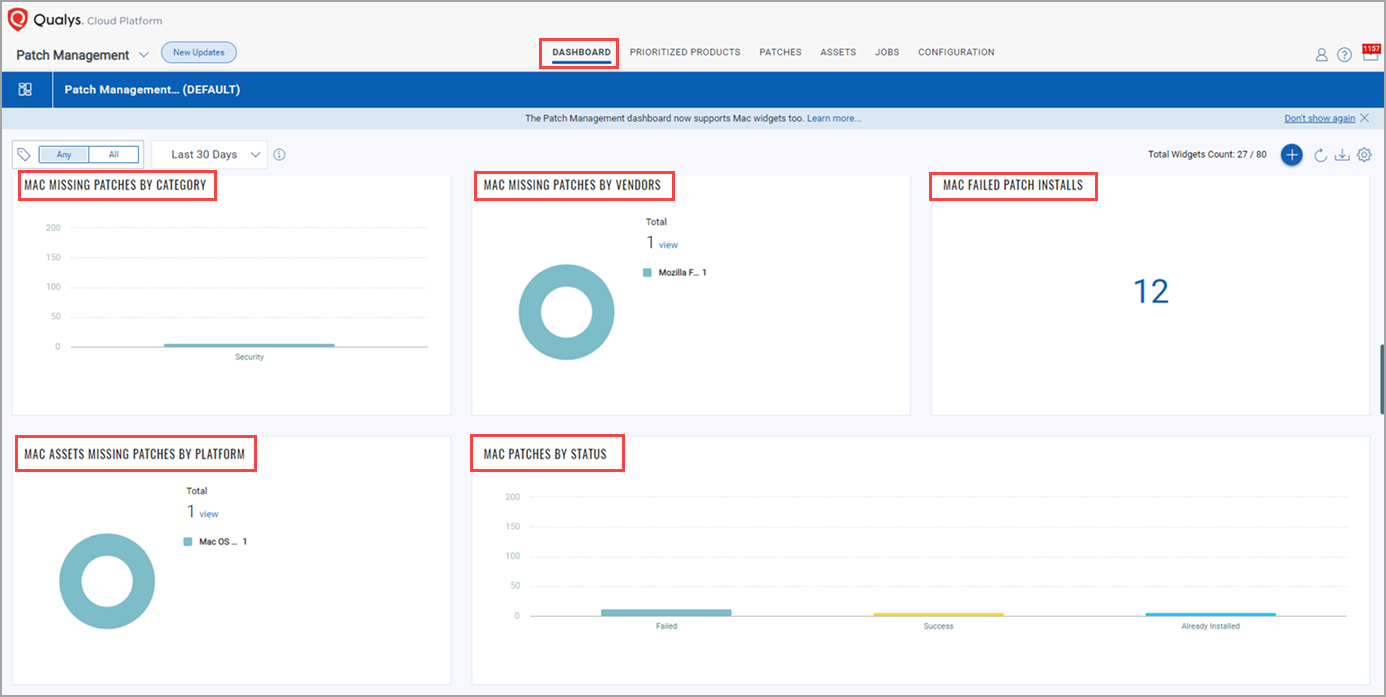Refresh the dashboard widgets

[x=1320, y=155]
